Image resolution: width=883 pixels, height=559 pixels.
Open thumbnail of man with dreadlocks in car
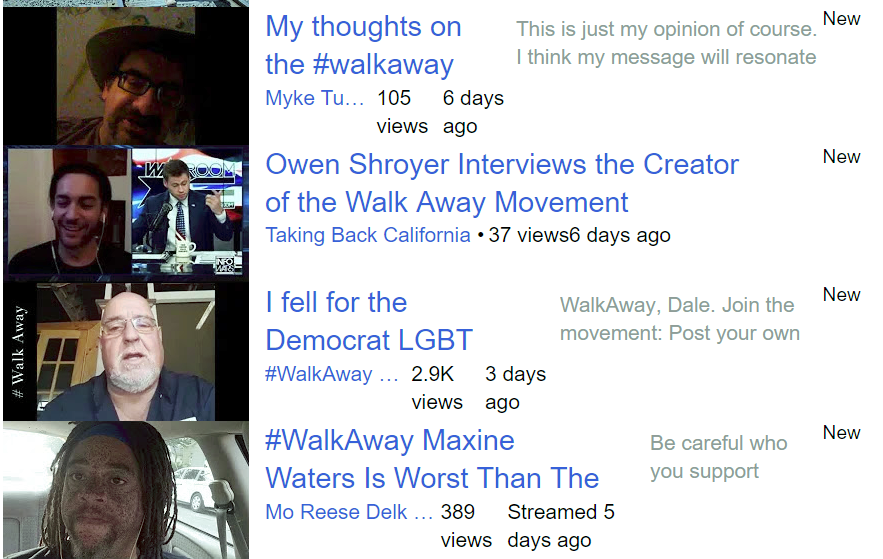(126, 490)
